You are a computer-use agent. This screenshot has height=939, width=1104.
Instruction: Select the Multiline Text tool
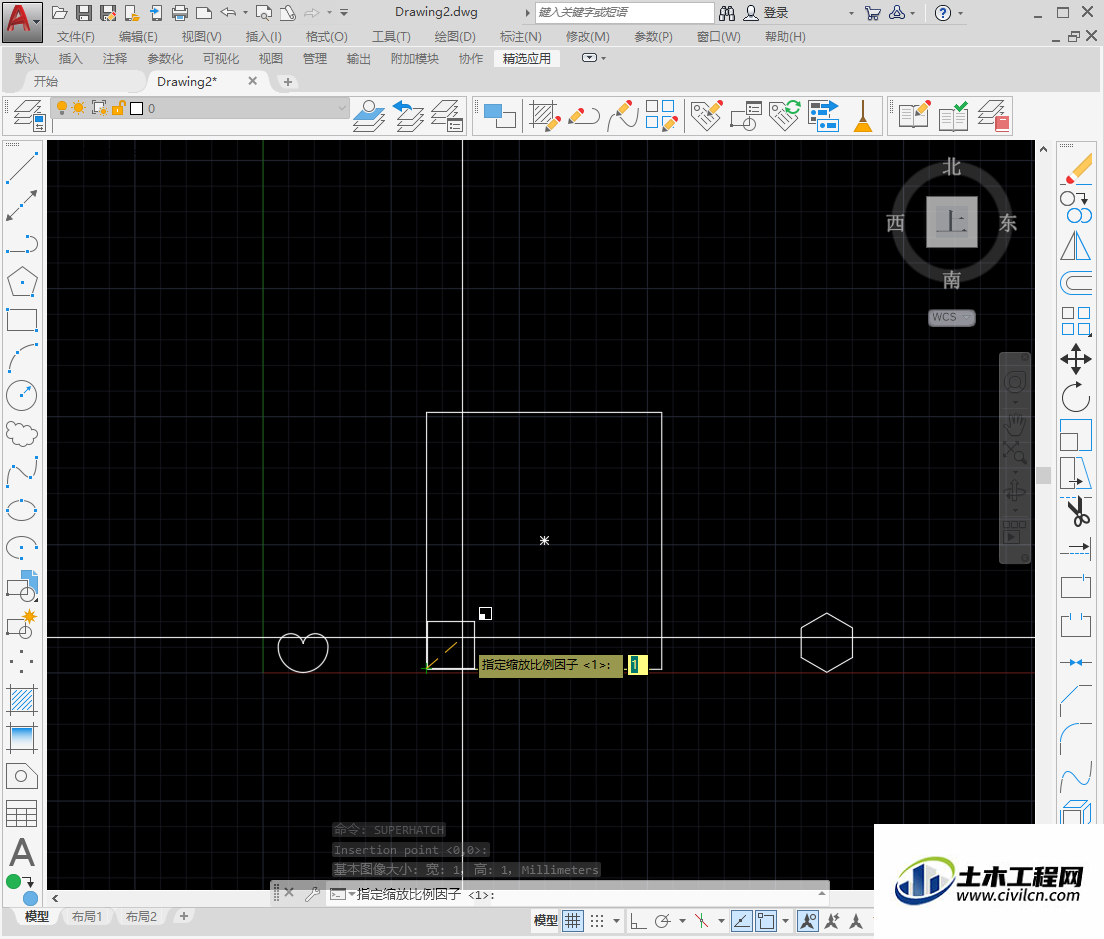click(x=22, y=852)
